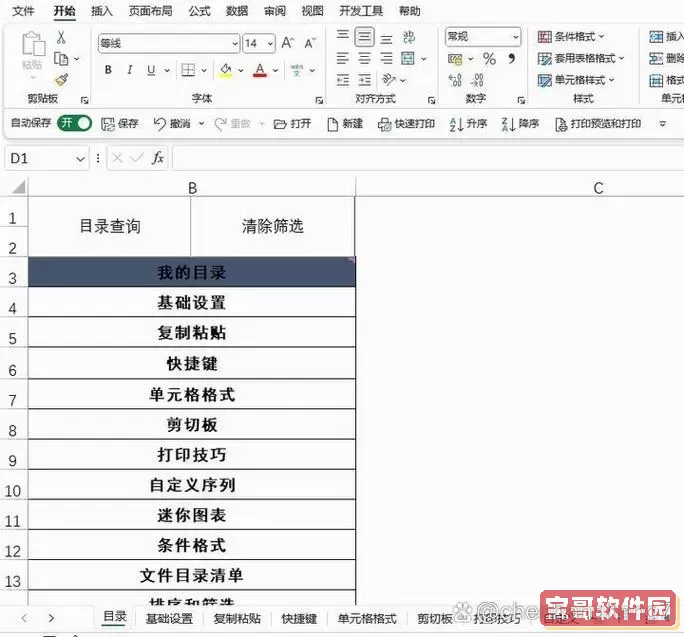
Task: Apply the red font color
Action: click(x=260, y=70)
